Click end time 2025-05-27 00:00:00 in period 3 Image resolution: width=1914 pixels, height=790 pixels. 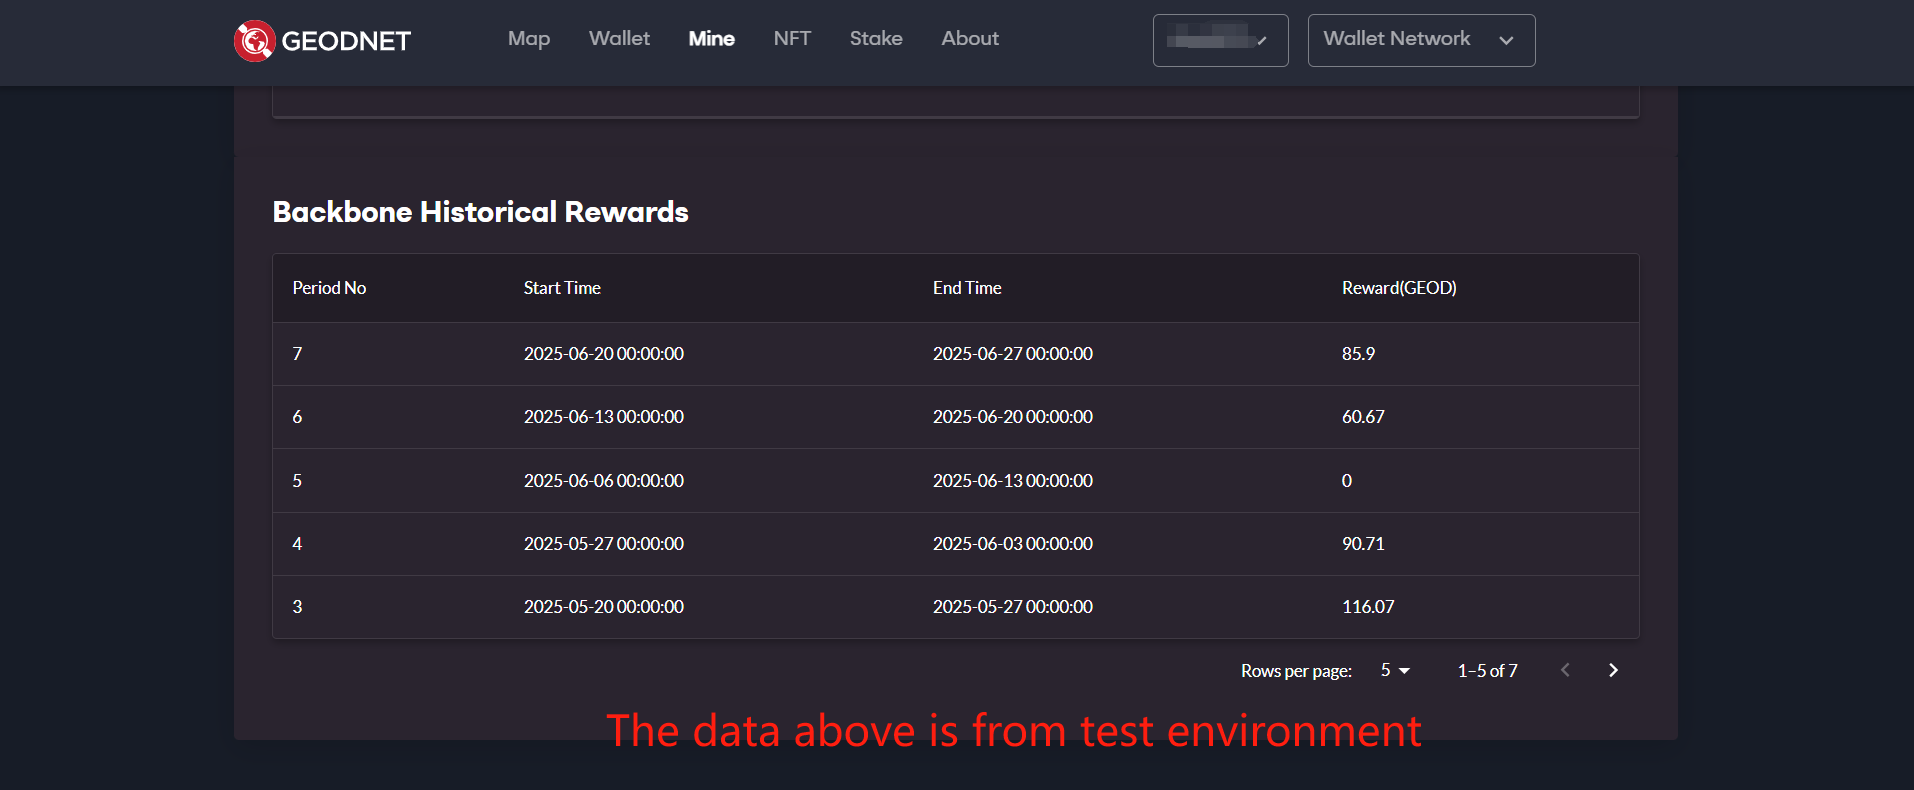[x=1013, y=607]
